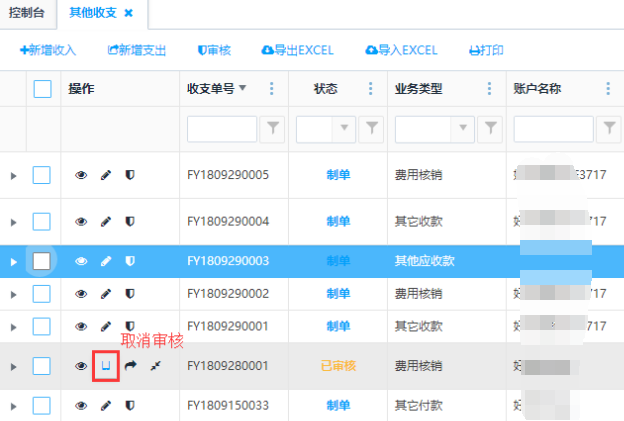Image resolution: width=624 pixels, height=421 pixels.
Task: Click the cancel audit icon for FY1809280001
Action: (x=106, y=367)
